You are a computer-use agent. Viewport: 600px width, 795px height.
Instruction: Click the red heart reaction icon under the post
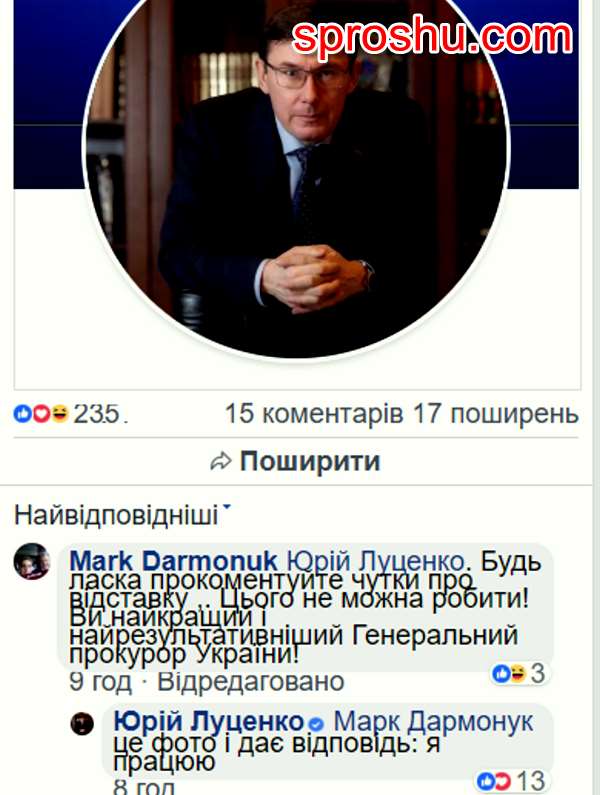coord(41,414)
